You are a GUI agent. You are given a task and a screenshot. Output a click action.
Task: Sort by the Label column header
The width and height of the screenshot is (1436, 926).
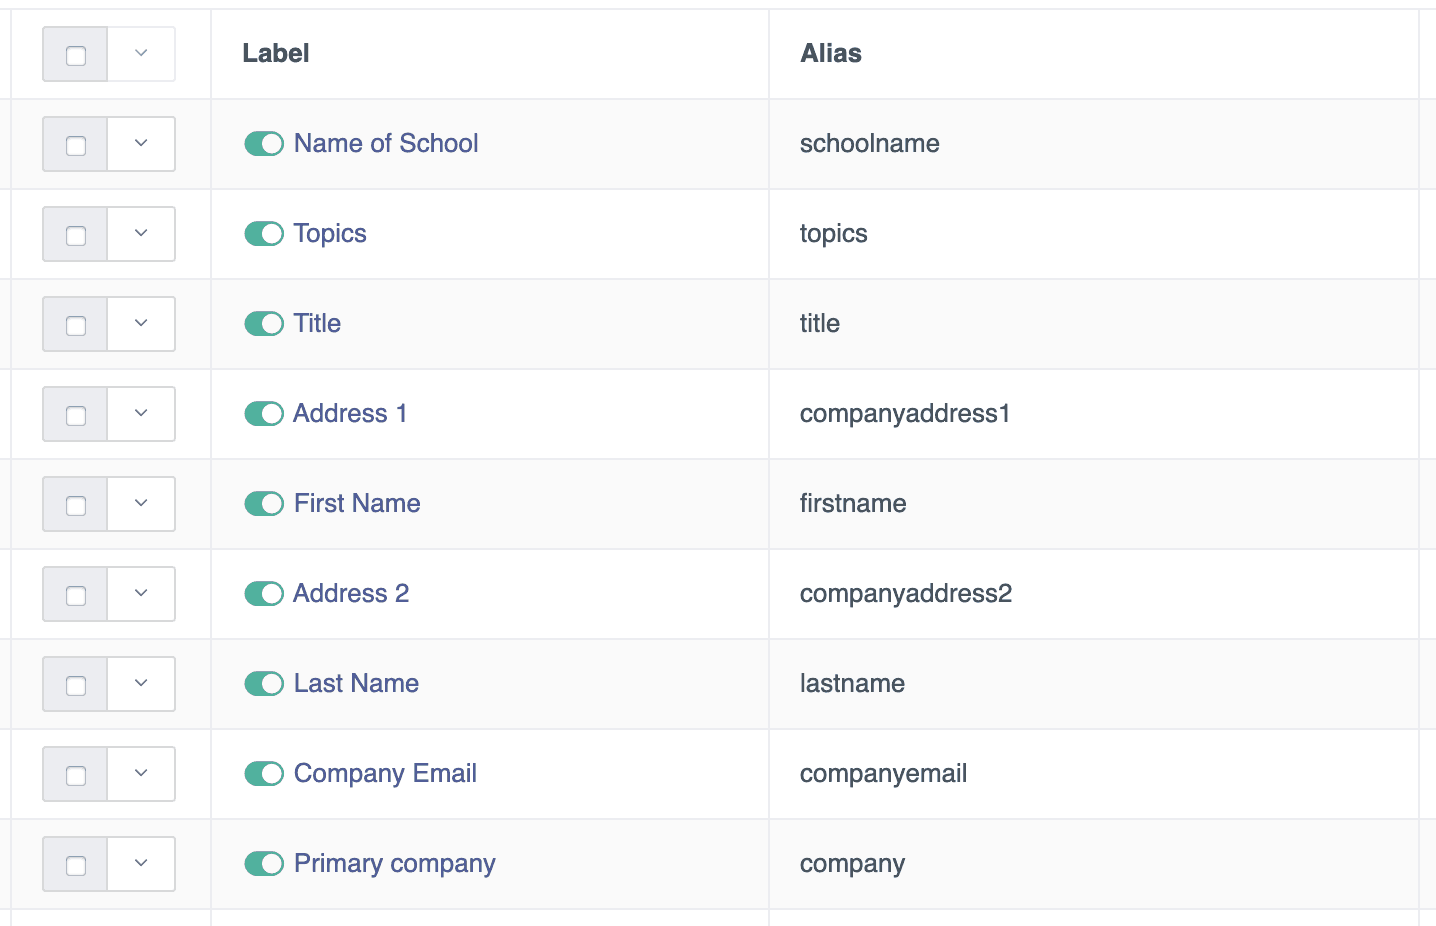[276, 54]
